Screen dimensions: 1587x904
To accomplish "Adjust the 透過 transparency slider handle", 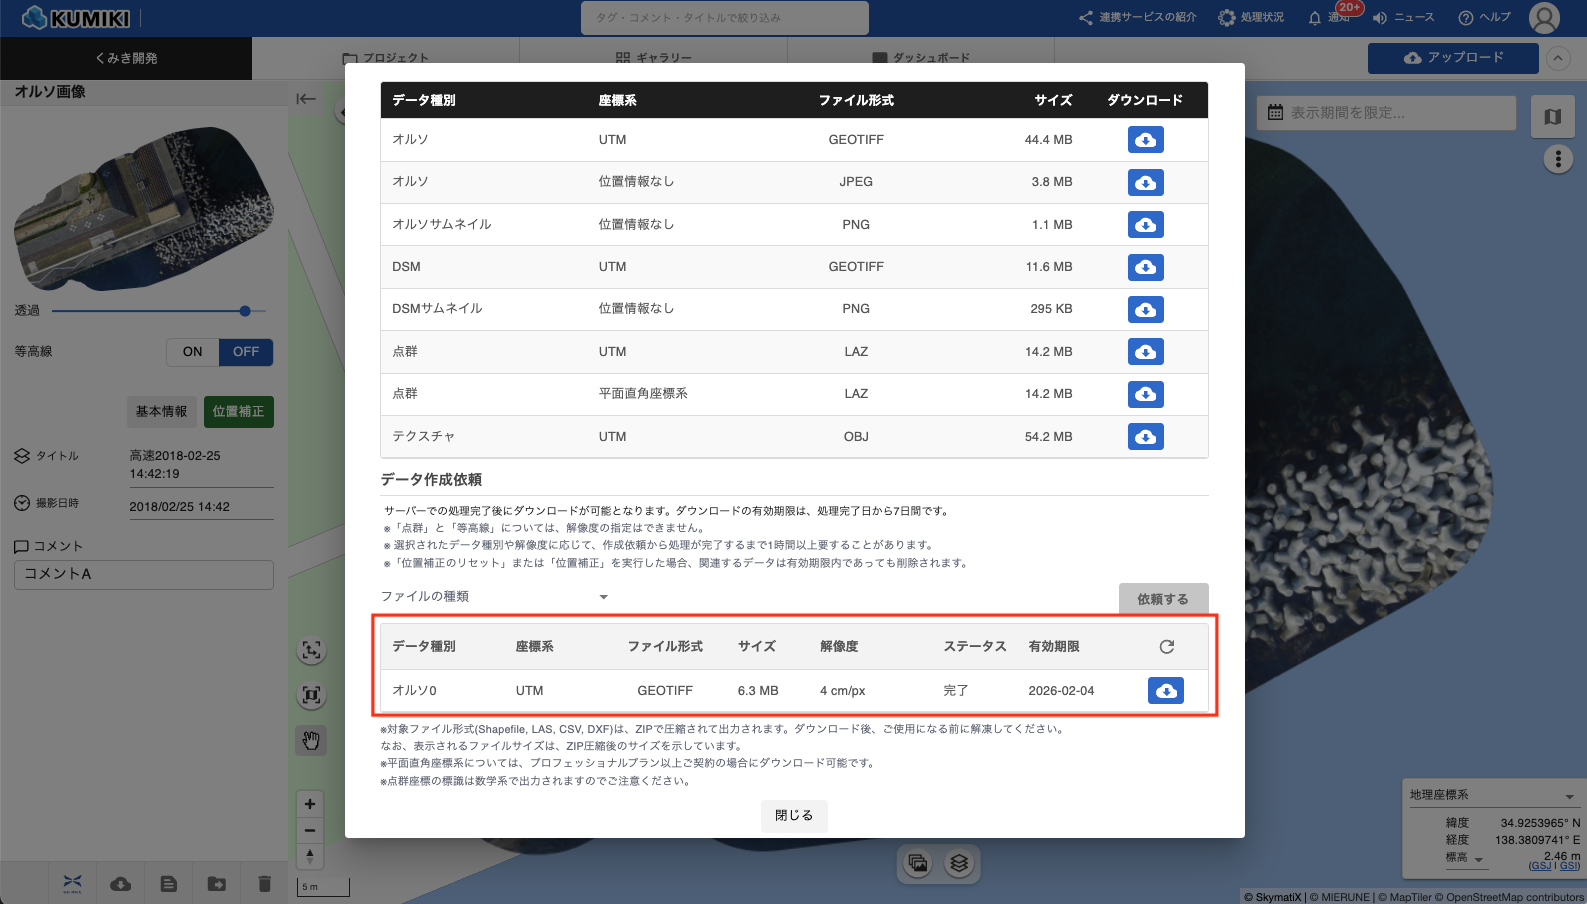I will [245, 311].
